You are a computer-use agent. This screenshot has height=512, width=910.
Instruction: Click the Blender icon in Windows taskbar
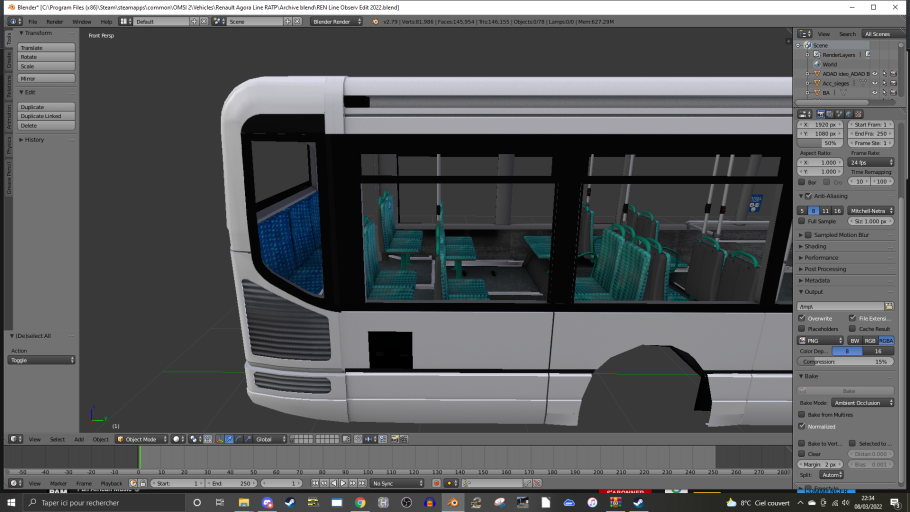coord(453,503)
